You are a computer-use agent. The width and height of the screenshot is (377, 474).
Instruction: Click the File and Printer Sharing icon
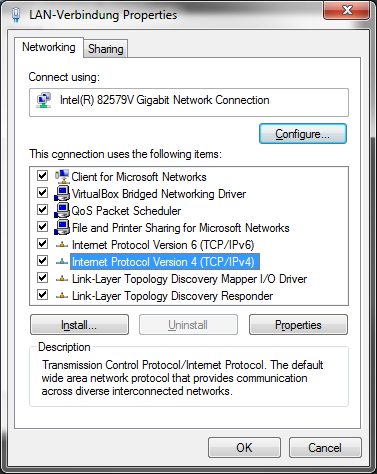62,227
